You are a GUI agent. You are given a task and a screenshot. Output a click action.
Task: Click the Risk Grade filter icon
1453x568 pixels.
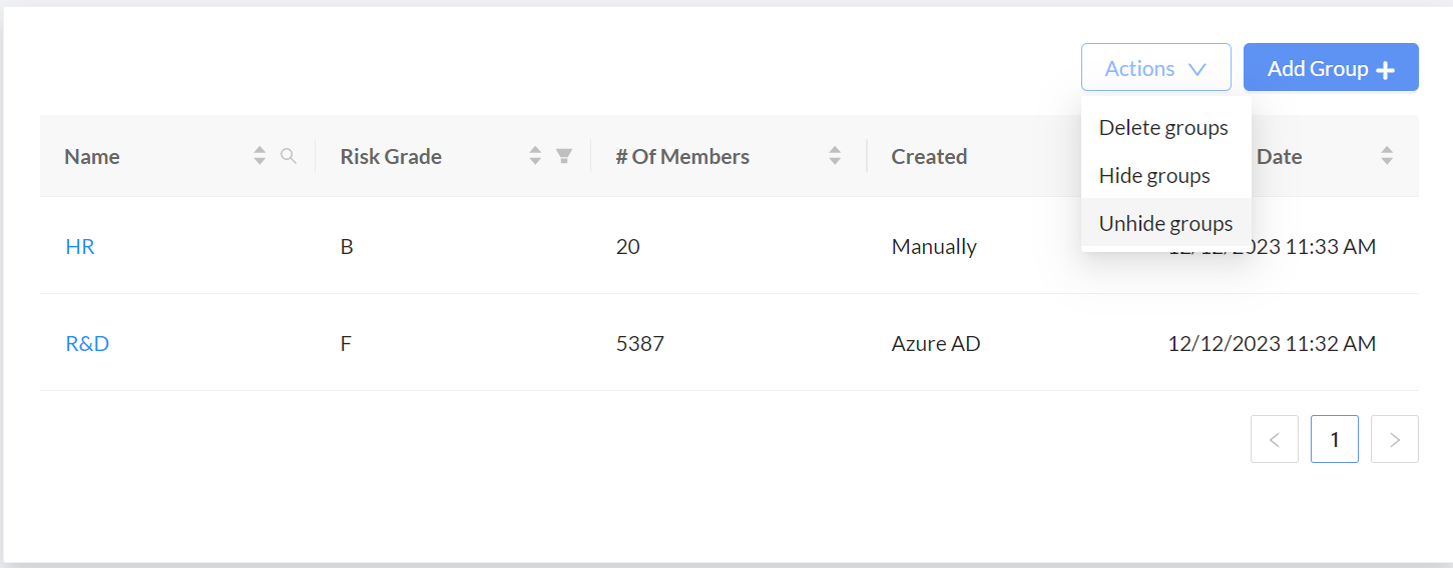click(x=564, y=156)
